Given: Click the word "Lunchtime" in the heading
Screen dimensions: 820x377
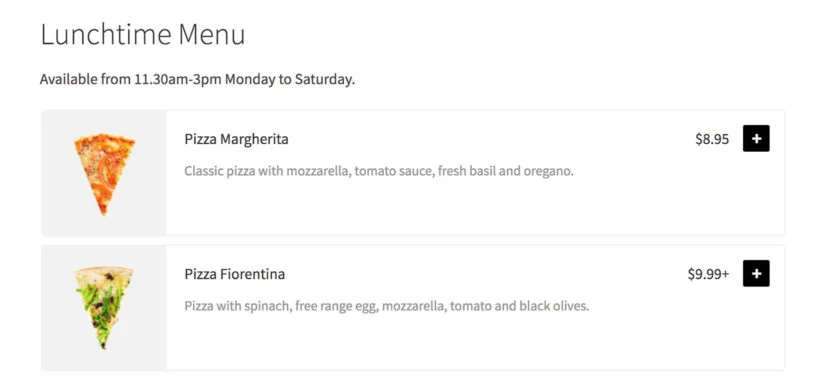Looking at the screenshot, I should (106, 35).
